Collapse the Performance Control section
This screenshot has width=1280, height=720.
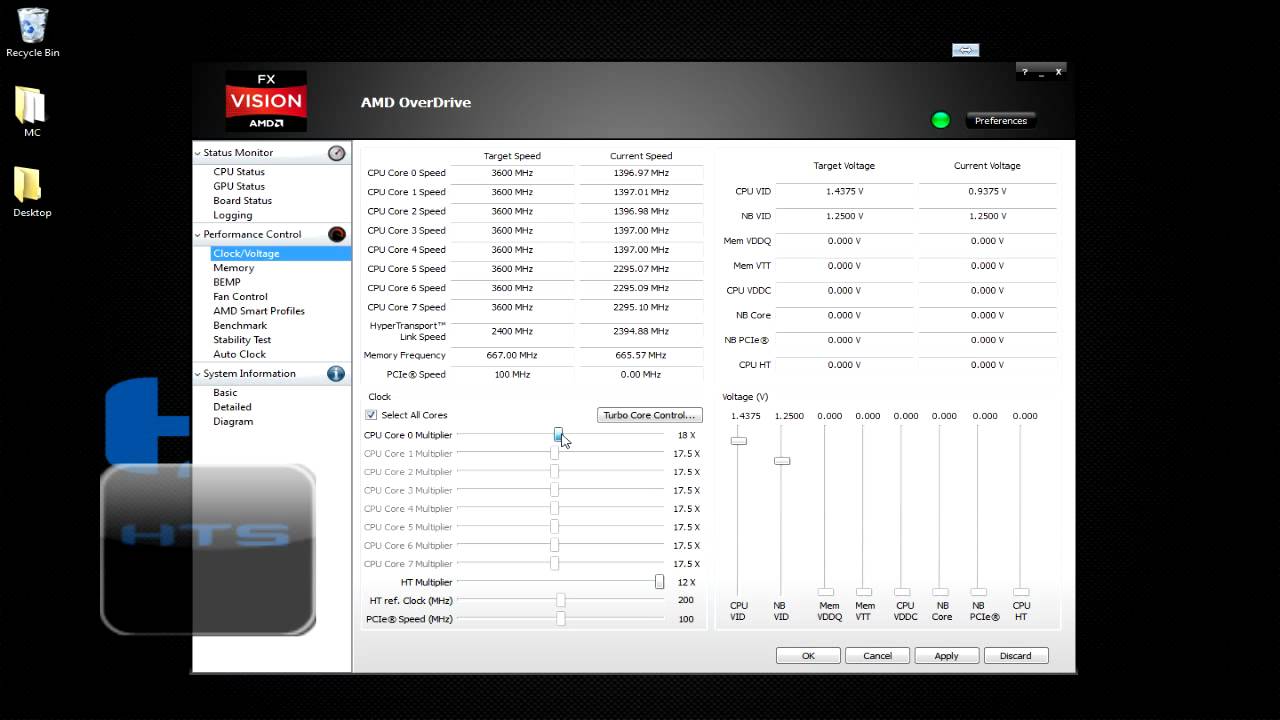(x=198, y=234)
